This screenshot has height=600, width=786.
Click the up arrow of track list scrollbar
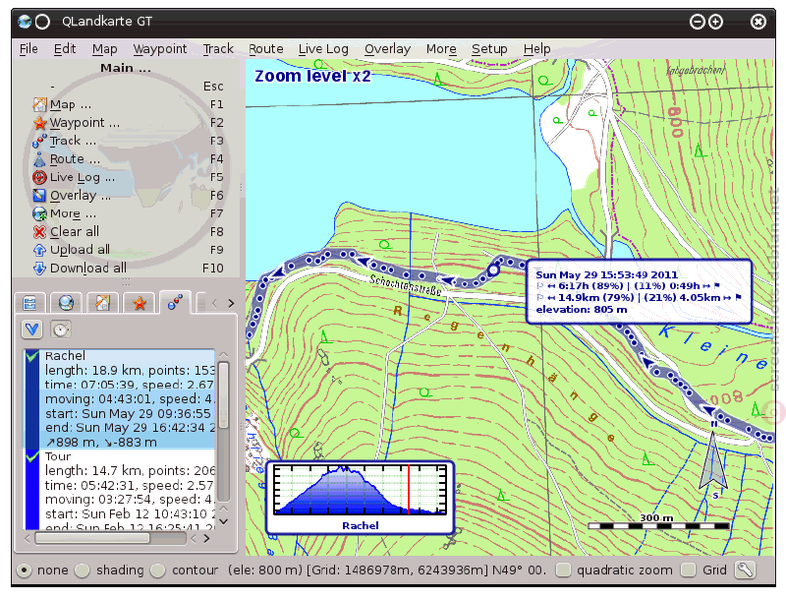point(224,355)
